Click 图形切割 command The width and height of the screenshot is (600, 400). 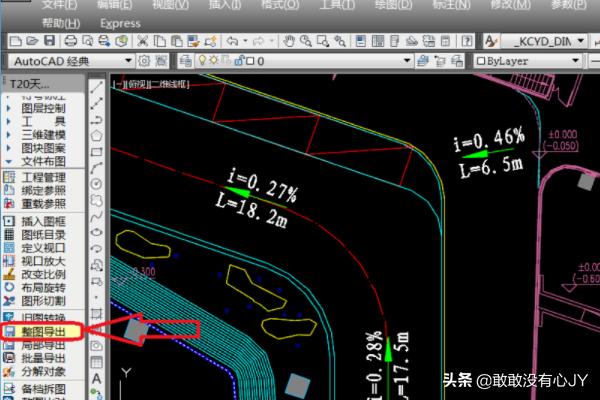[43, 301]
